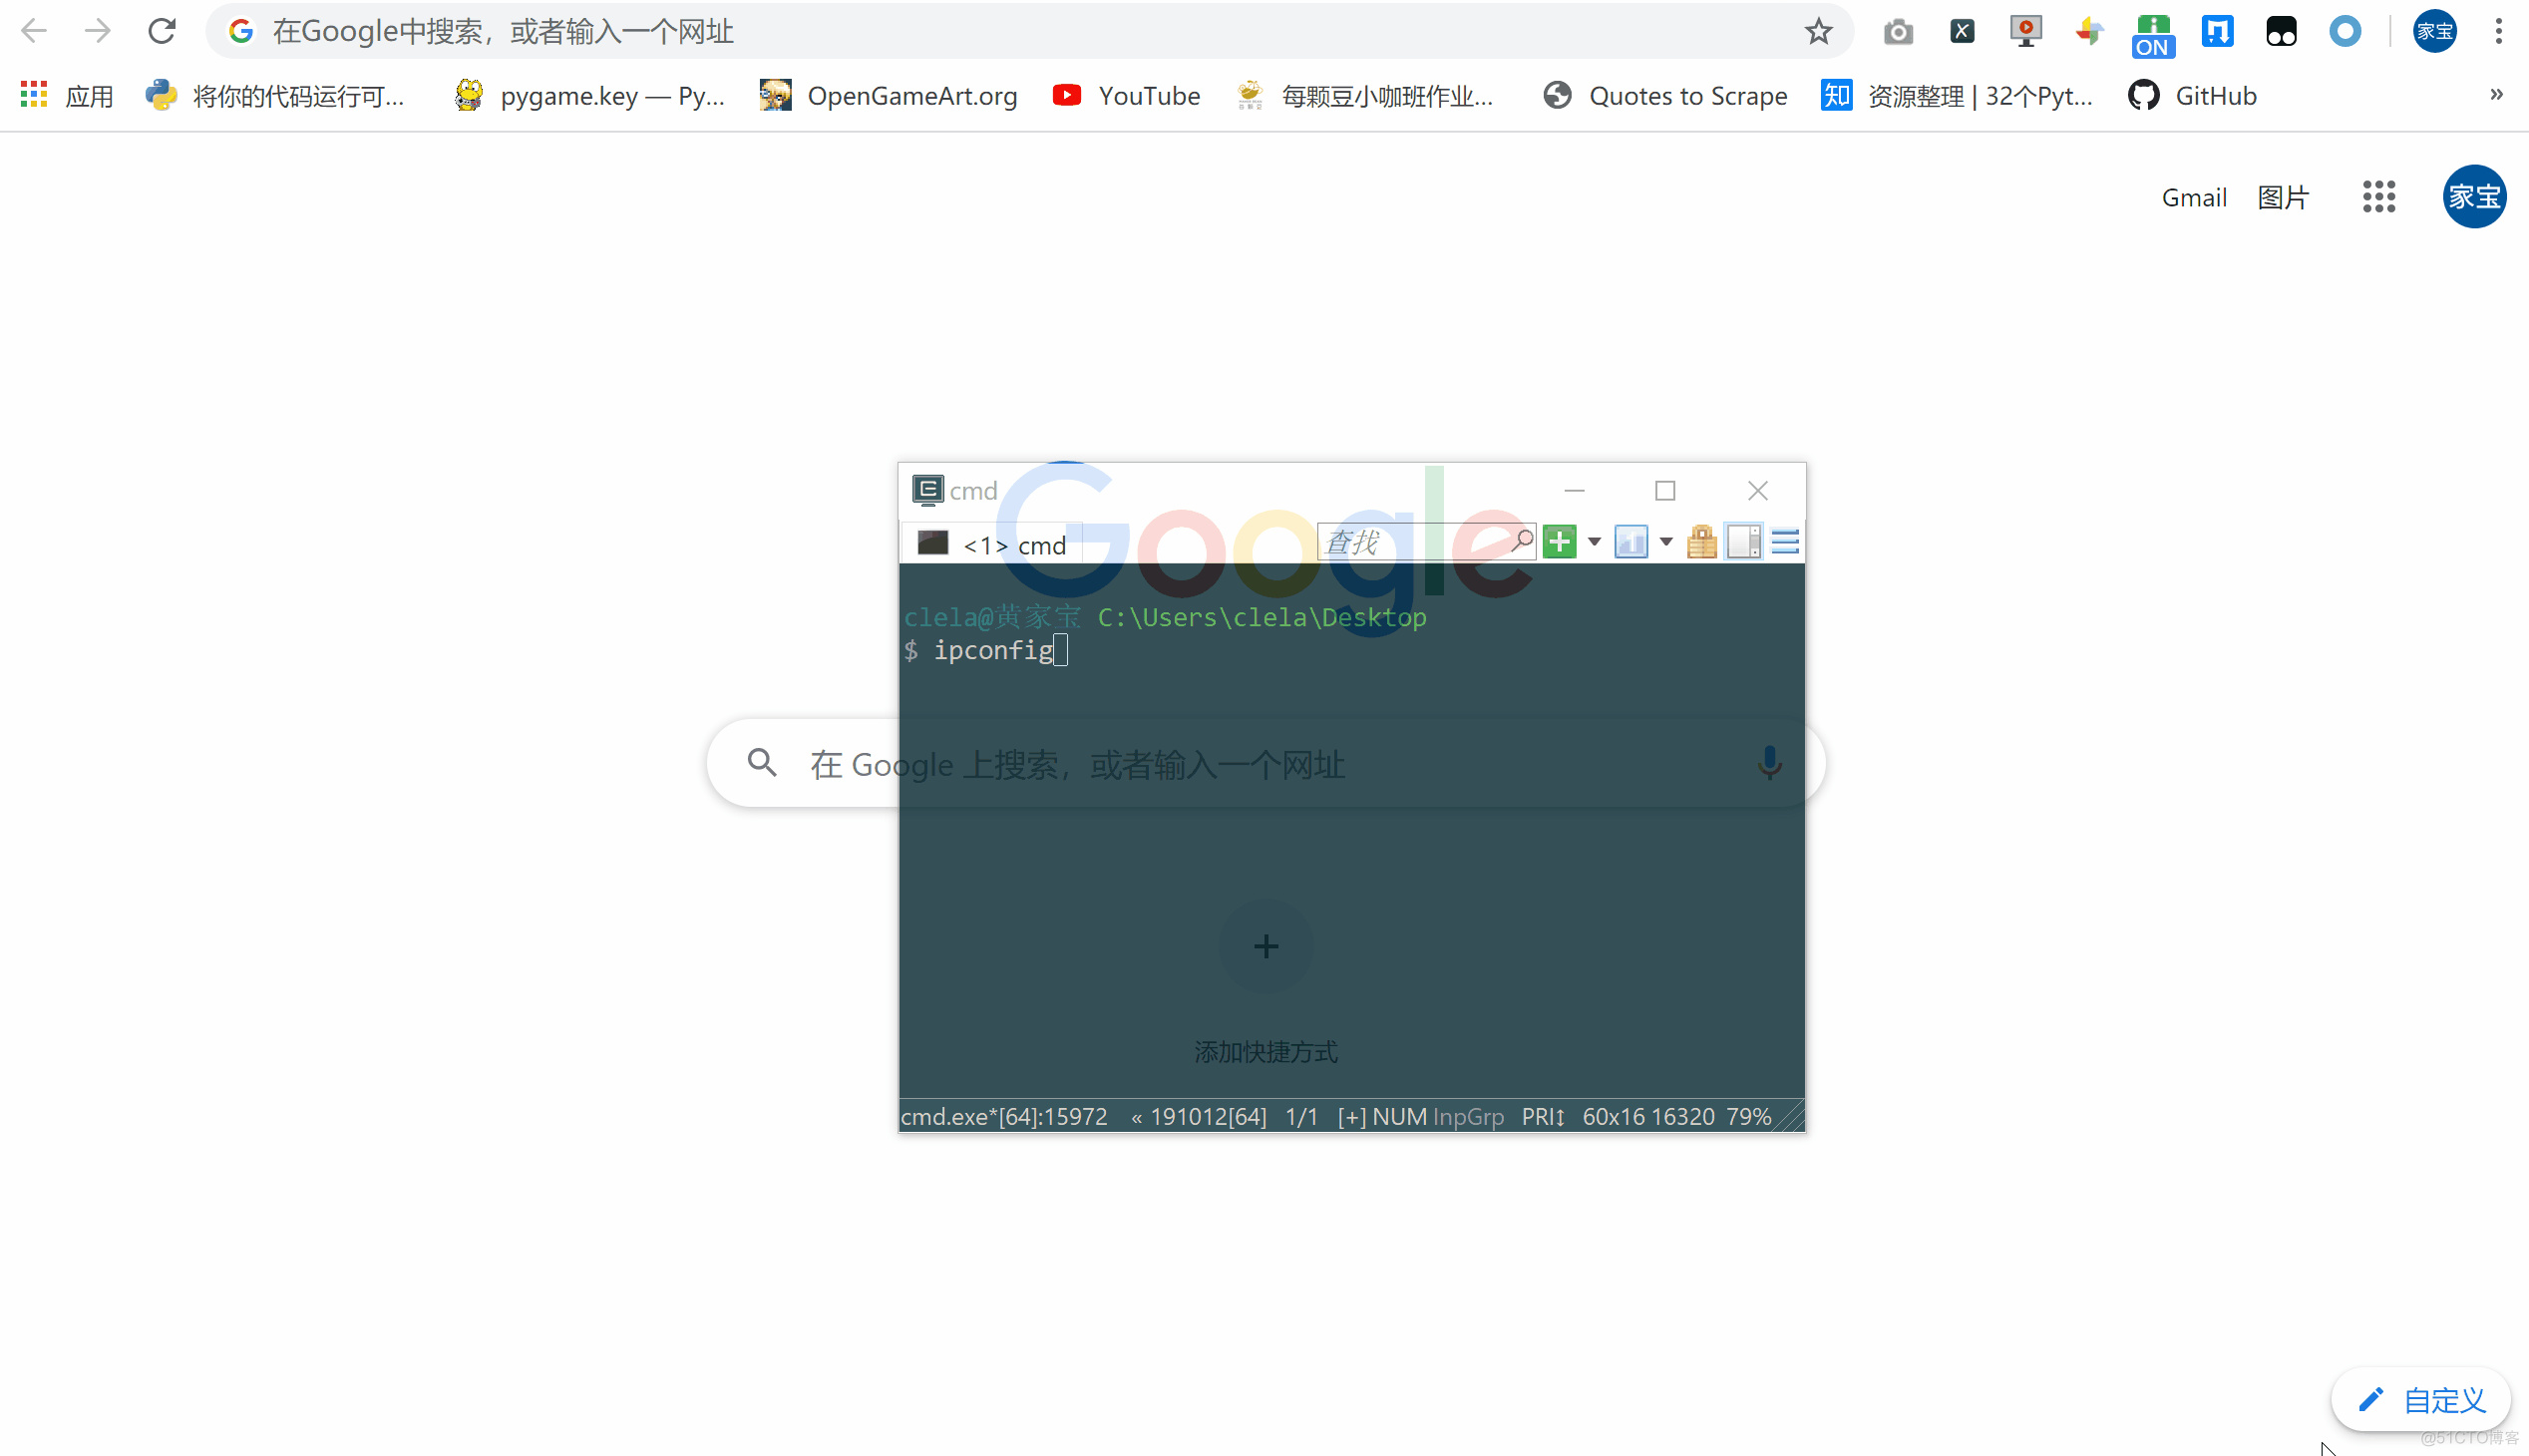
Task: Click the Chrome bookmark star icon
Action: tap(1819, 31)
